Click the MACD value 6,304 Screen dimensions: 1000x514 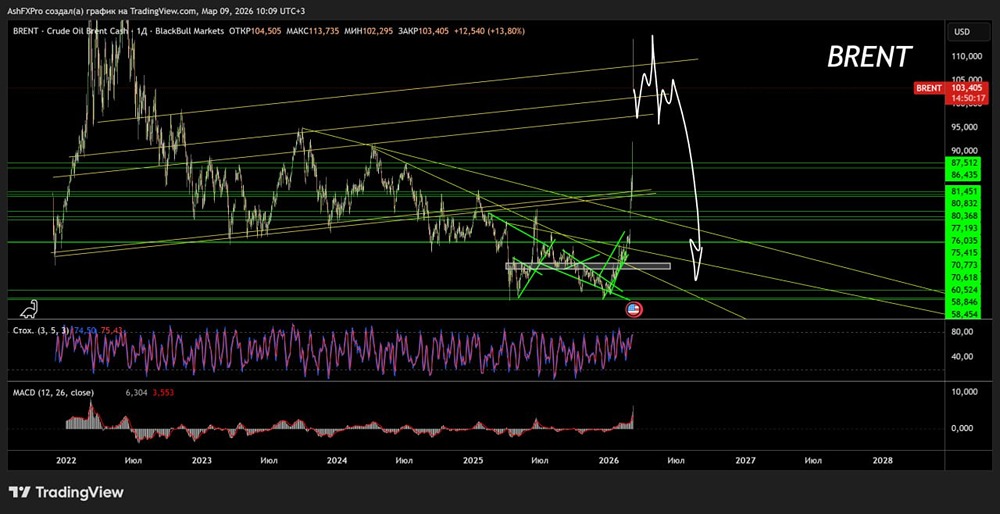click(x=136, y=393)
